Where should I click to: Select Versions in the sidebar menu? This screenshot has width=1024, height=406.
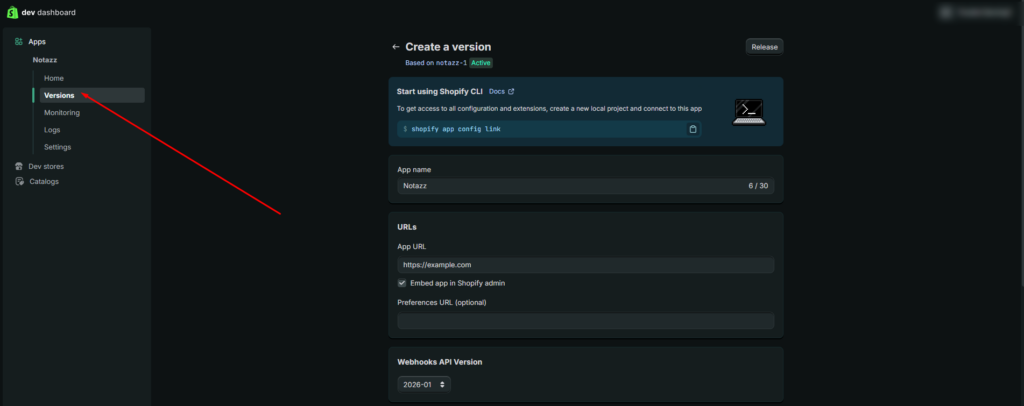click(59, 95)
